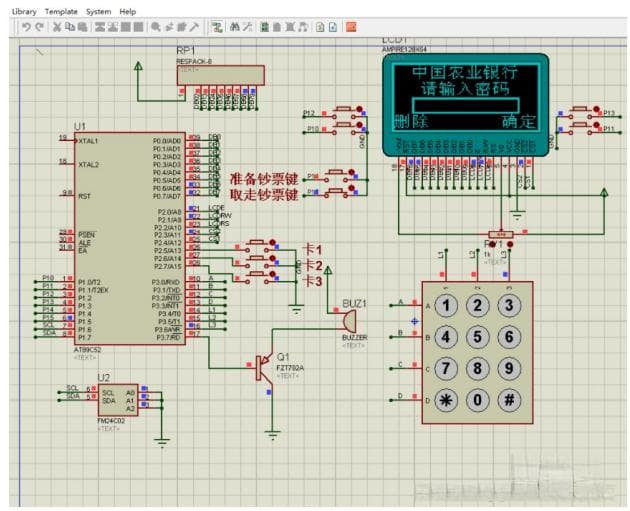Tap keypad key 7
The height and width of the screenshot is (511, 630).
pos(446,368)
